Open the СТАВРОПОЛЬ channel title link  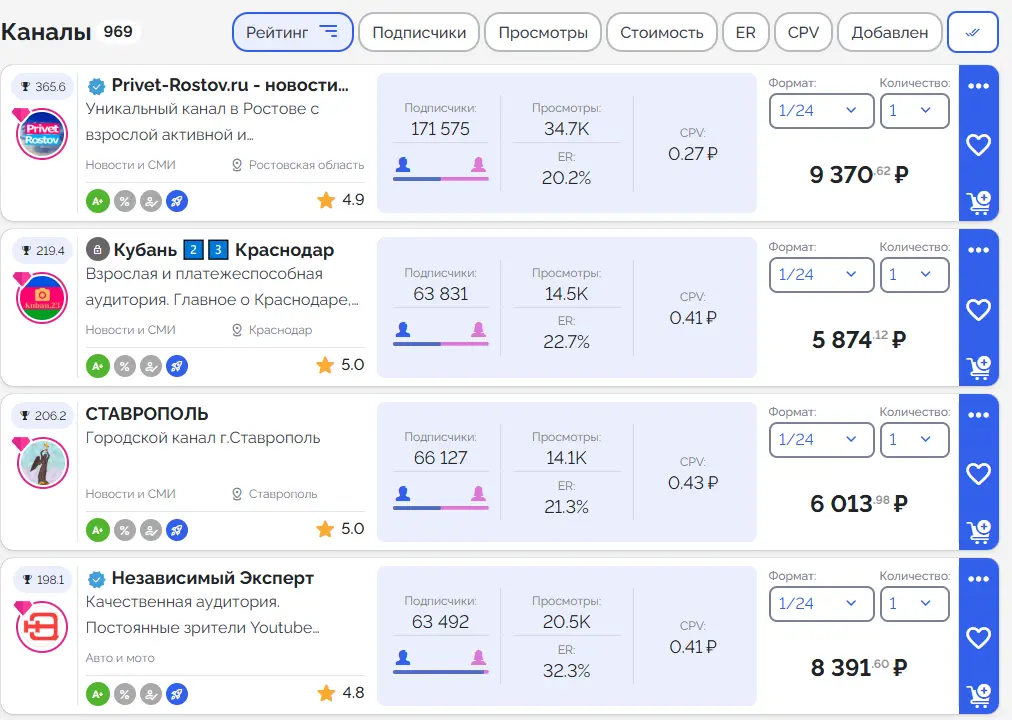tap(147, 414)
